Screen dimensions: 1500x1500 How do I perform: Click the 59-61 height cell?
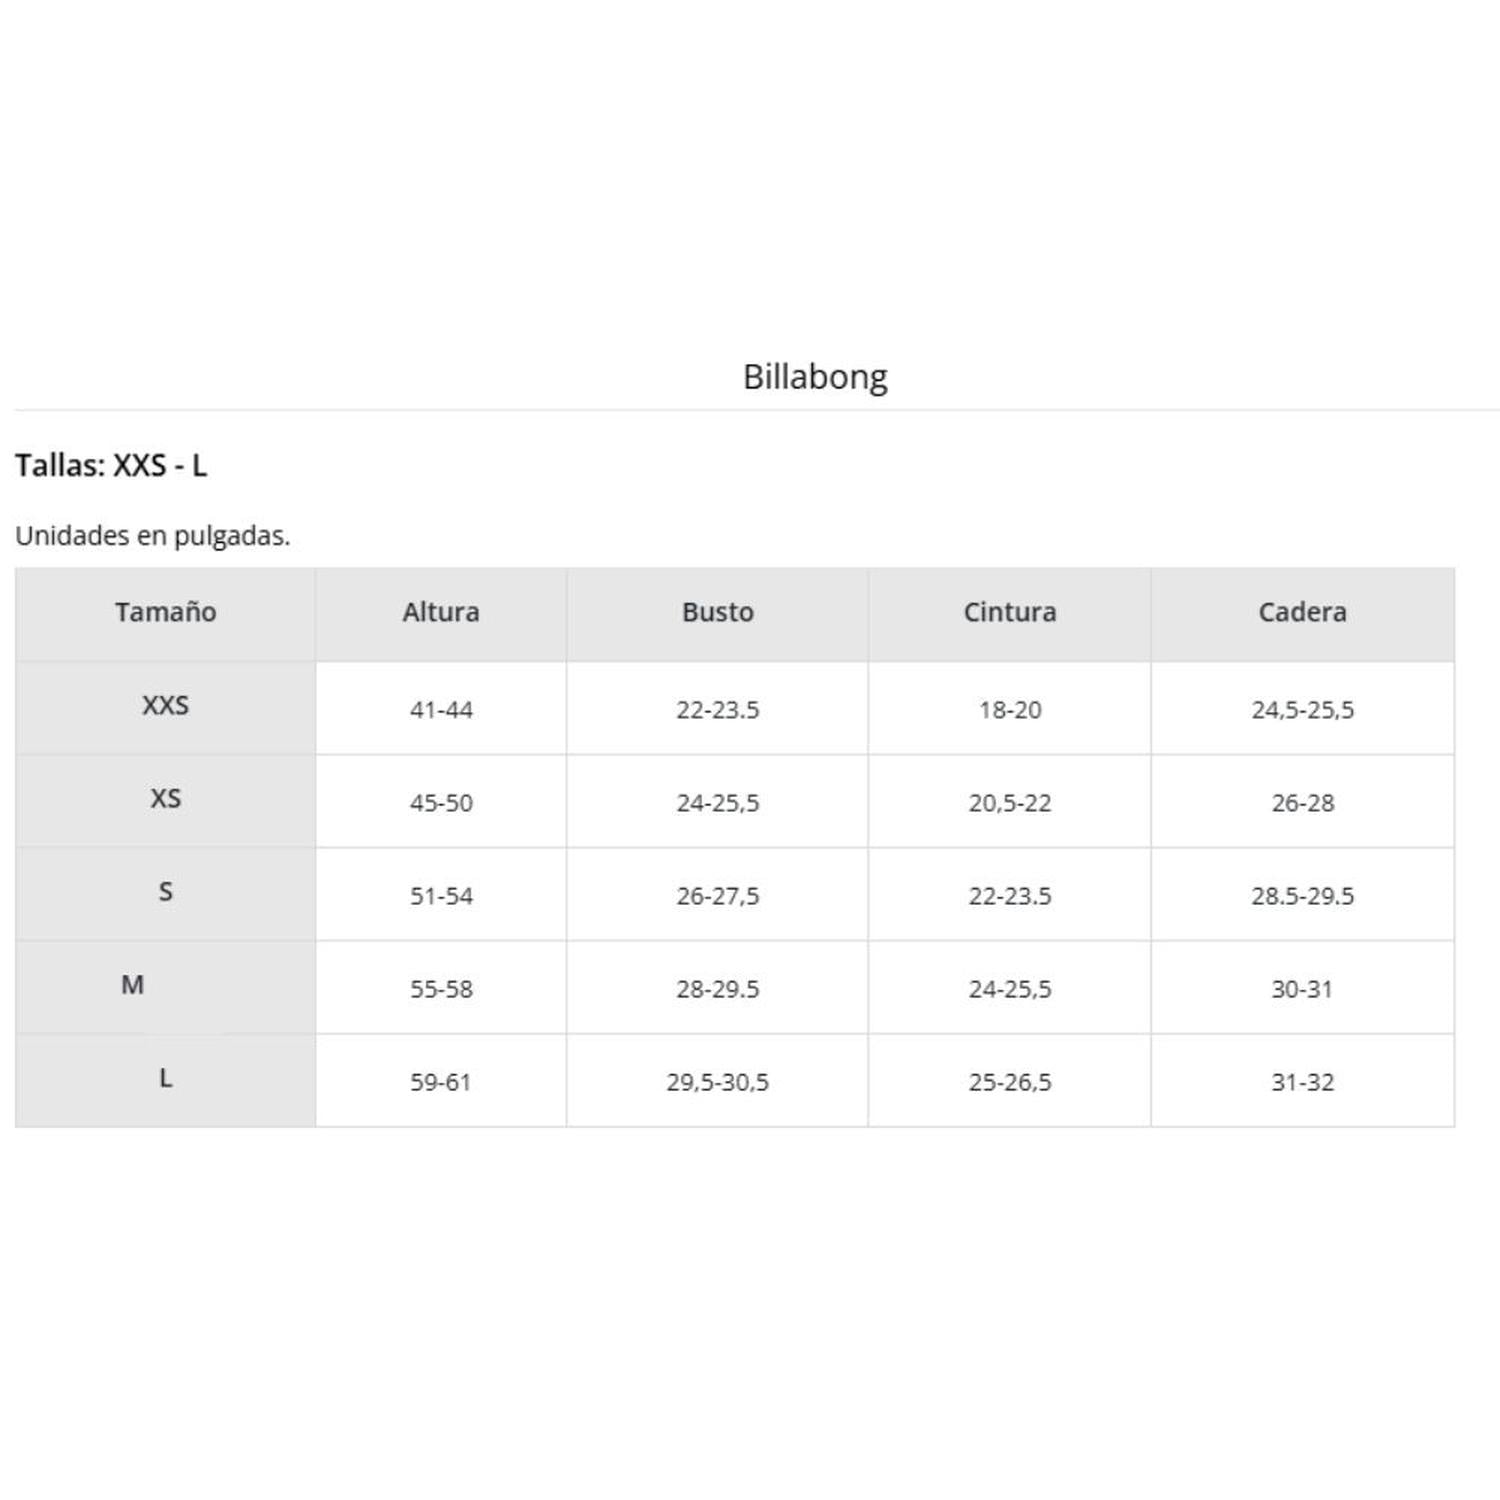coord(441,1082)
